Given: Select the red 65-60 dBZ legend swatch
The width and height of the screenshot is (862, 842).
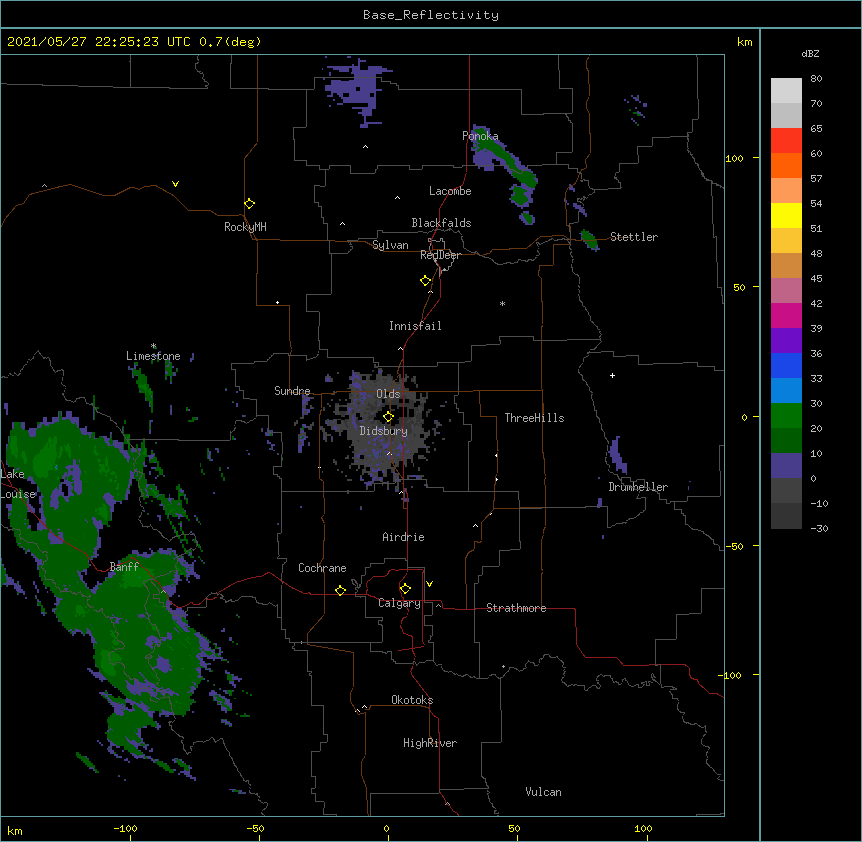Looking at the screenshot, I should (x=786, y=141).
